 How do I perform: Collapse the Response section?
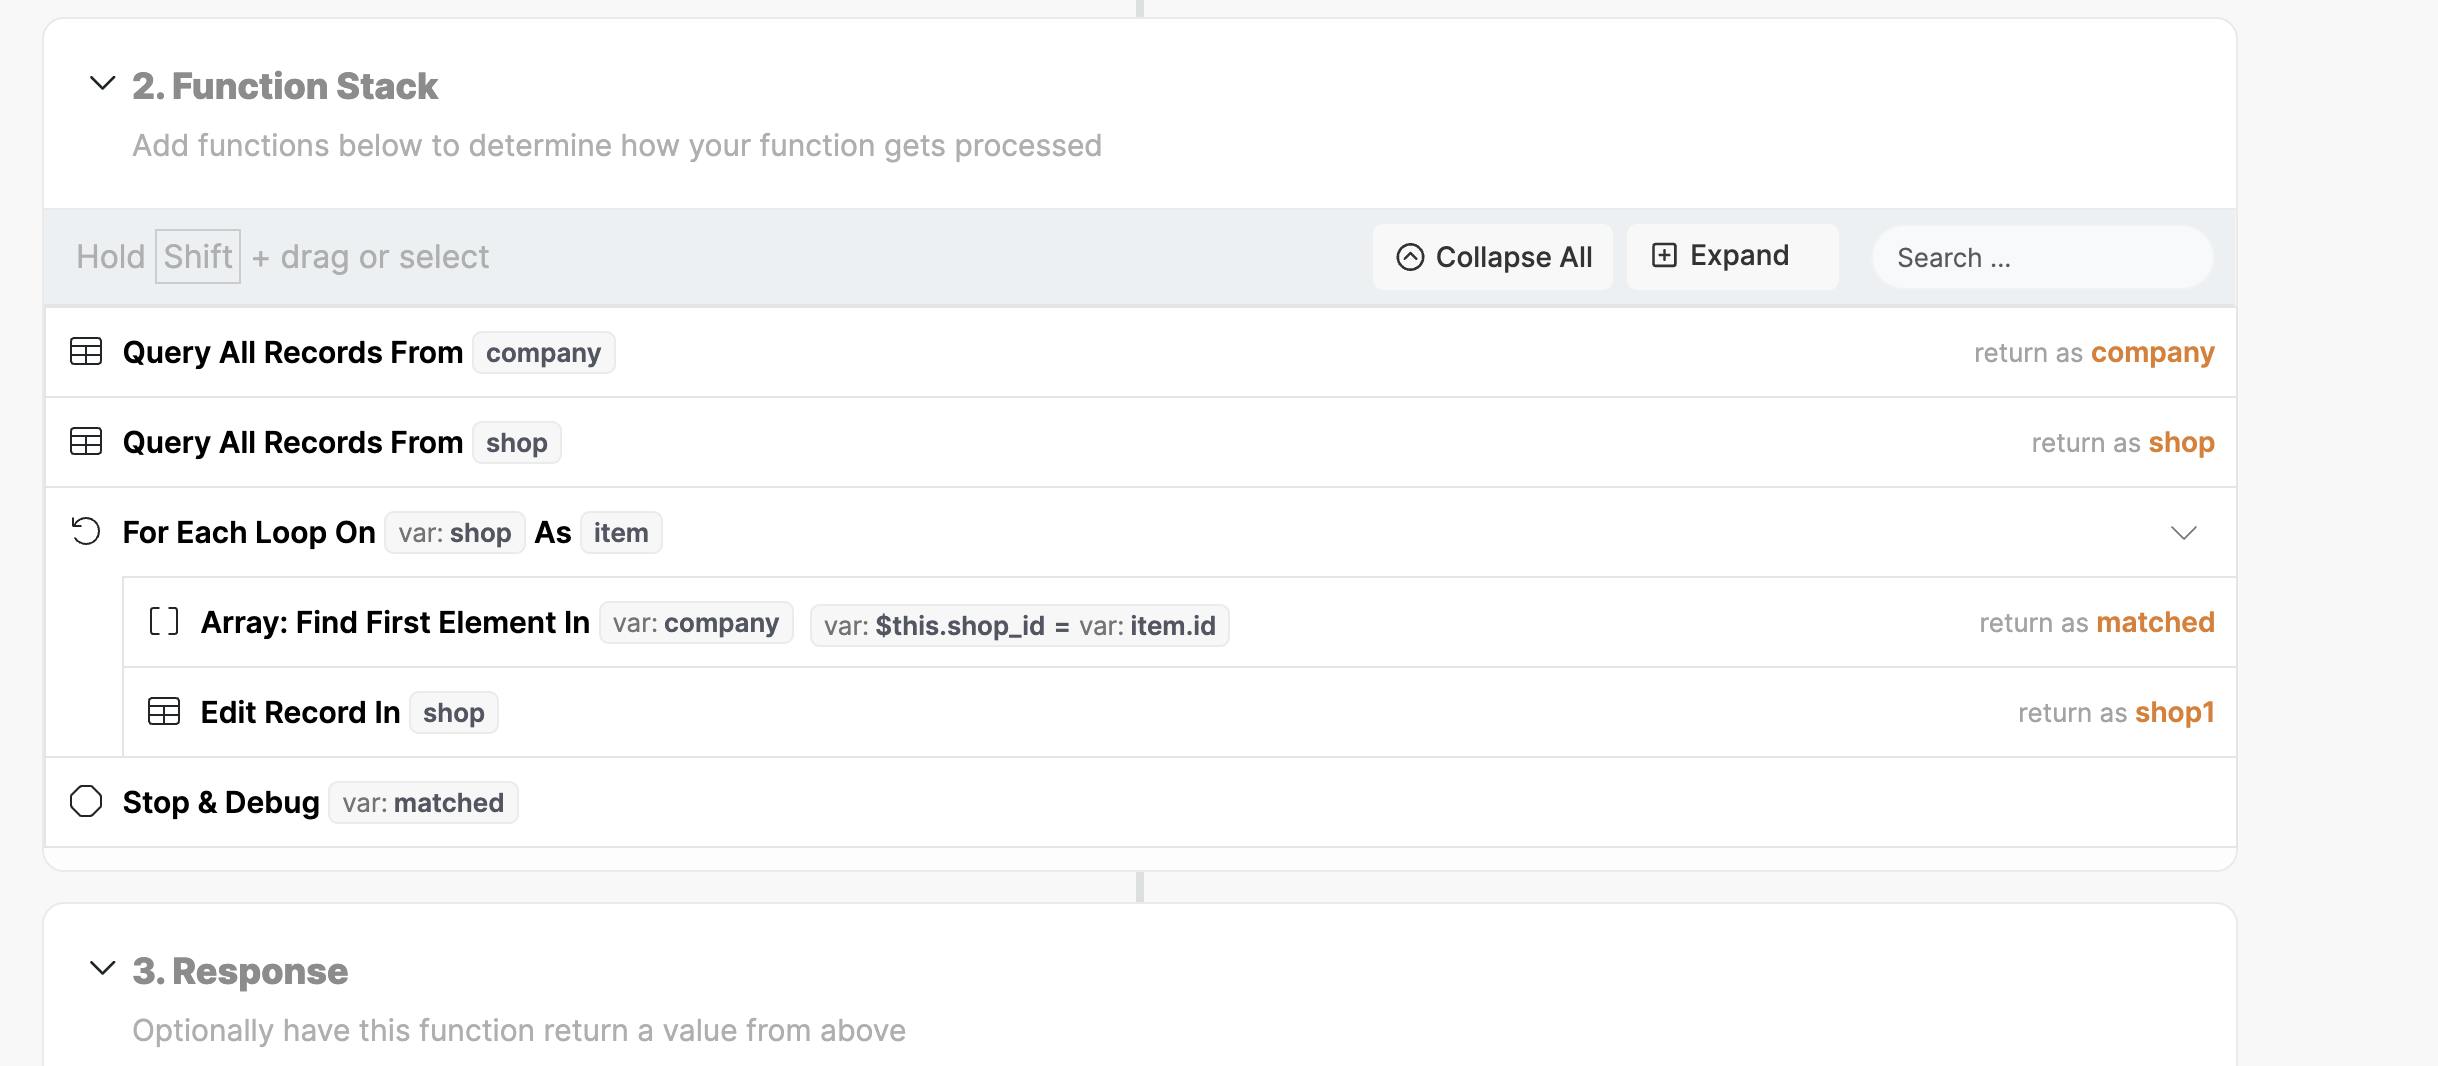pos(102,968)
